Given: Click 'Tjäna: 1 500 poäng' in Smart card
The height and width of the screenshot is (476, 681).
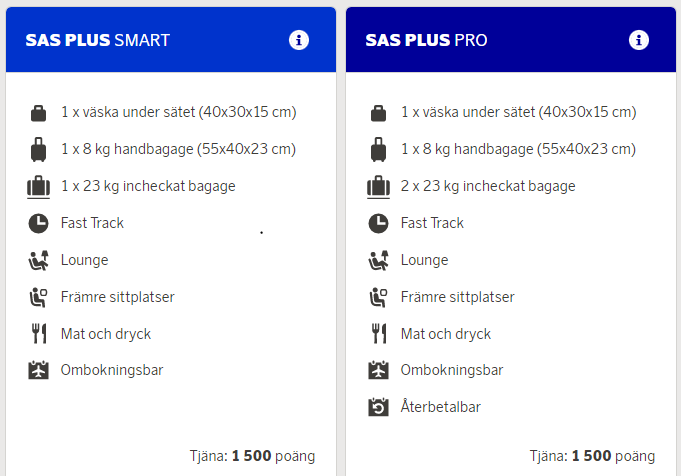Looking at the screenshot, I should 252,456.
